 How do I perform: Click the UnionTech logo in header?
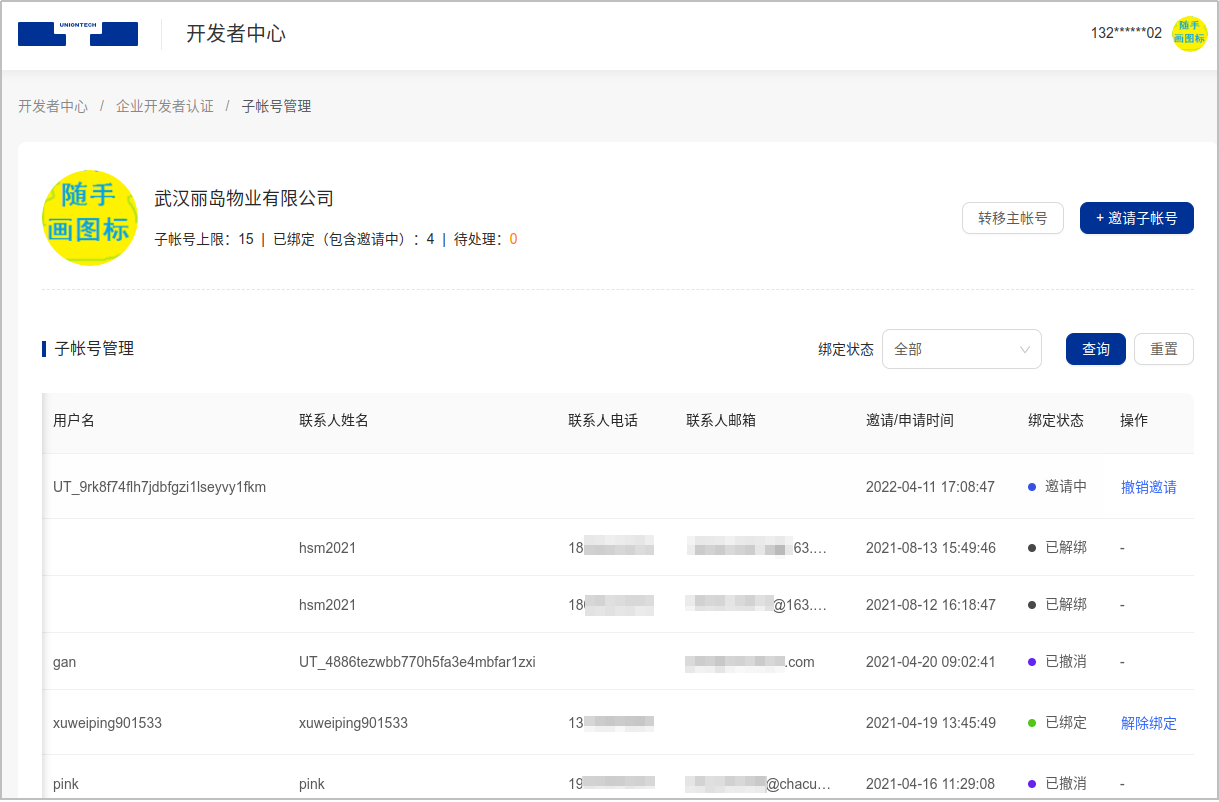[x=78, y=34]
